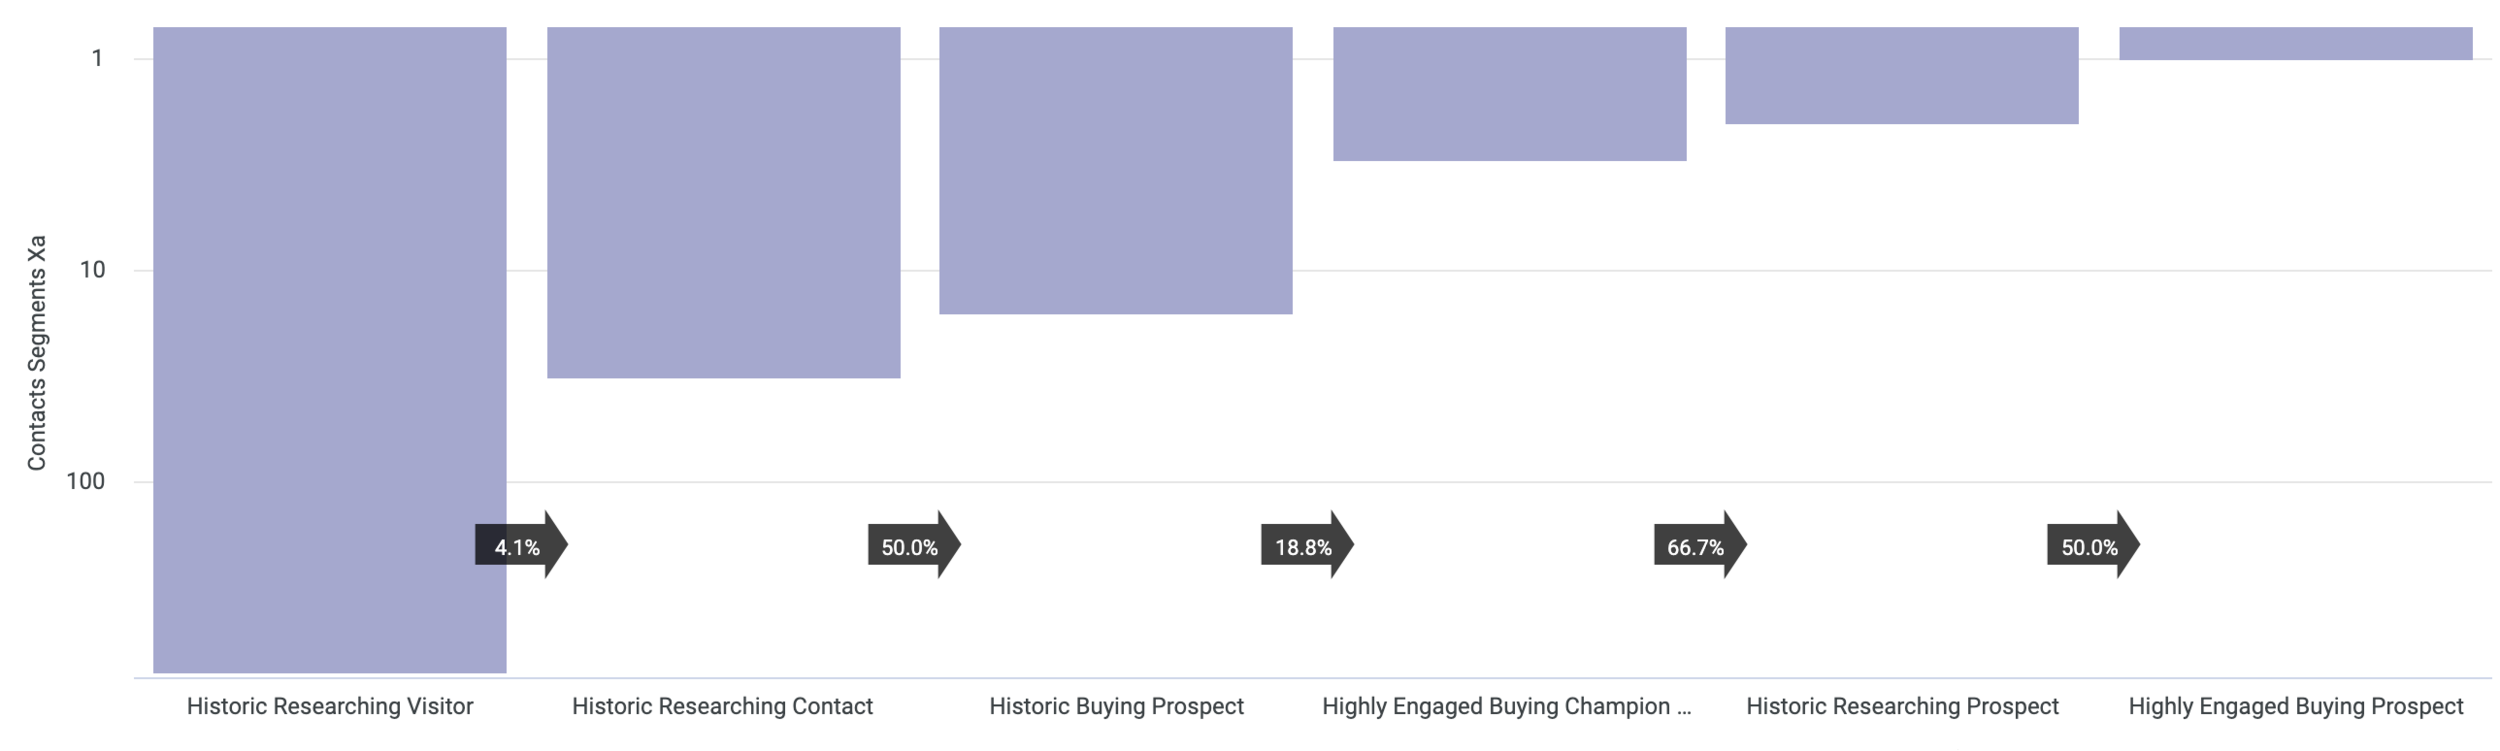2500x751 pixels.
Task: Click the Highly Engaged Buying Prospect axis label
Action: [2295, 706]
